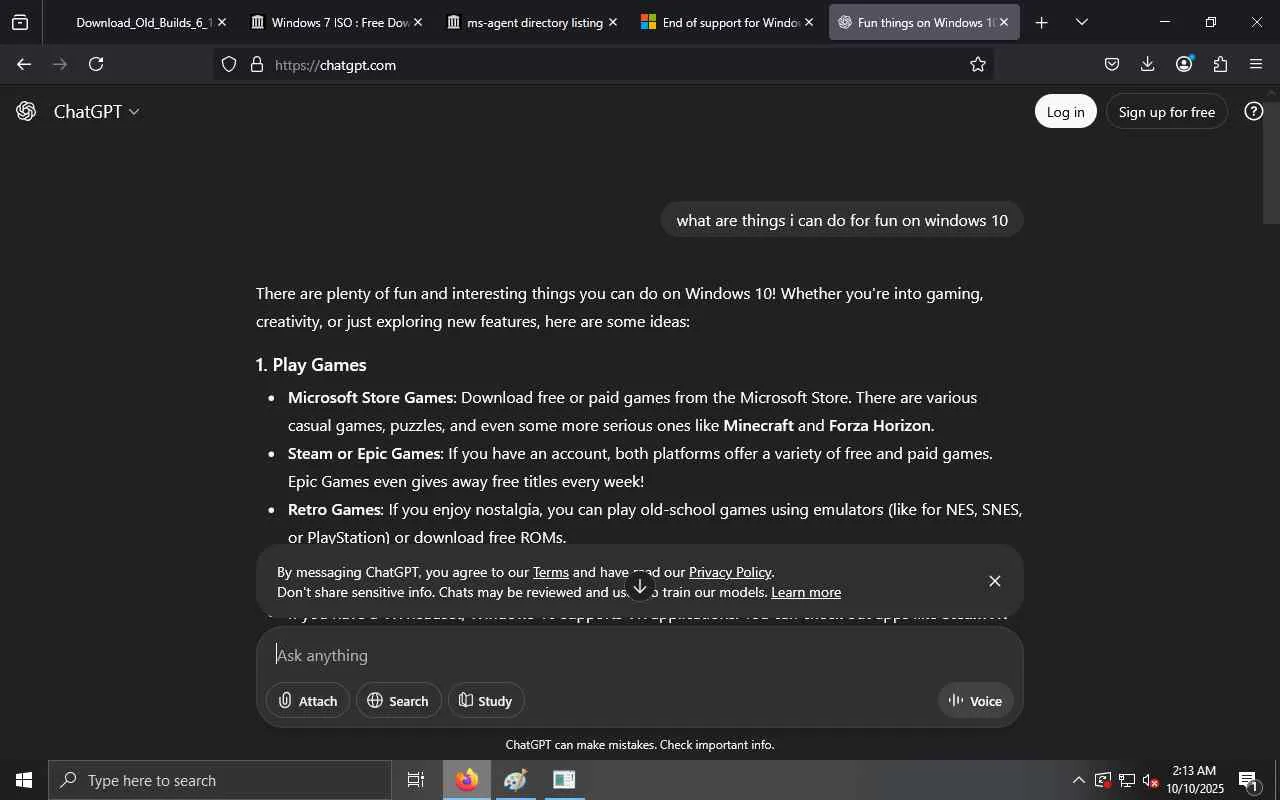
Task: Bookmark this page with the star icon
Action: pos(978,65)
